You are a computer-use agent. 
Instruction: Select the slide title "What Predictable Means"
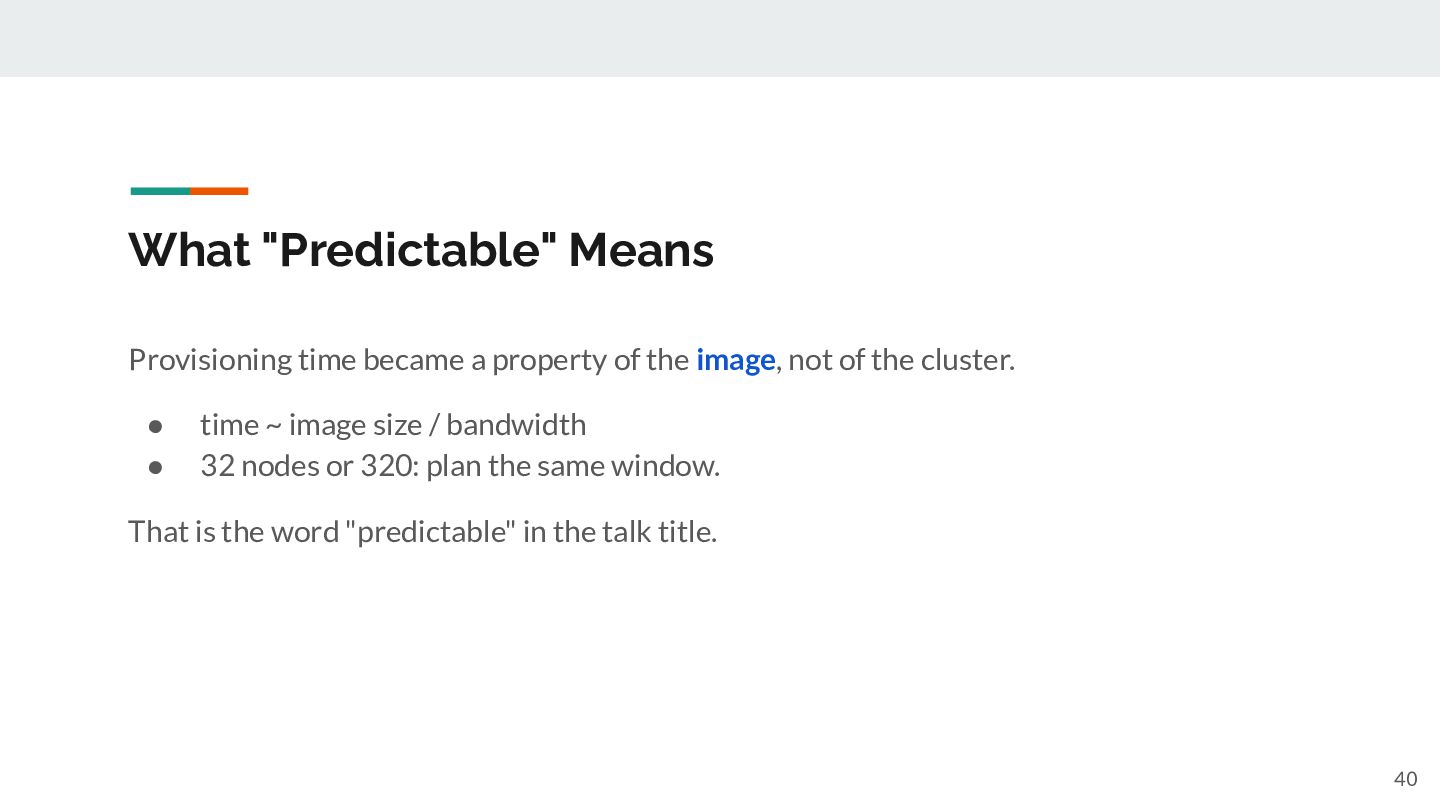[x=421, y=250]
